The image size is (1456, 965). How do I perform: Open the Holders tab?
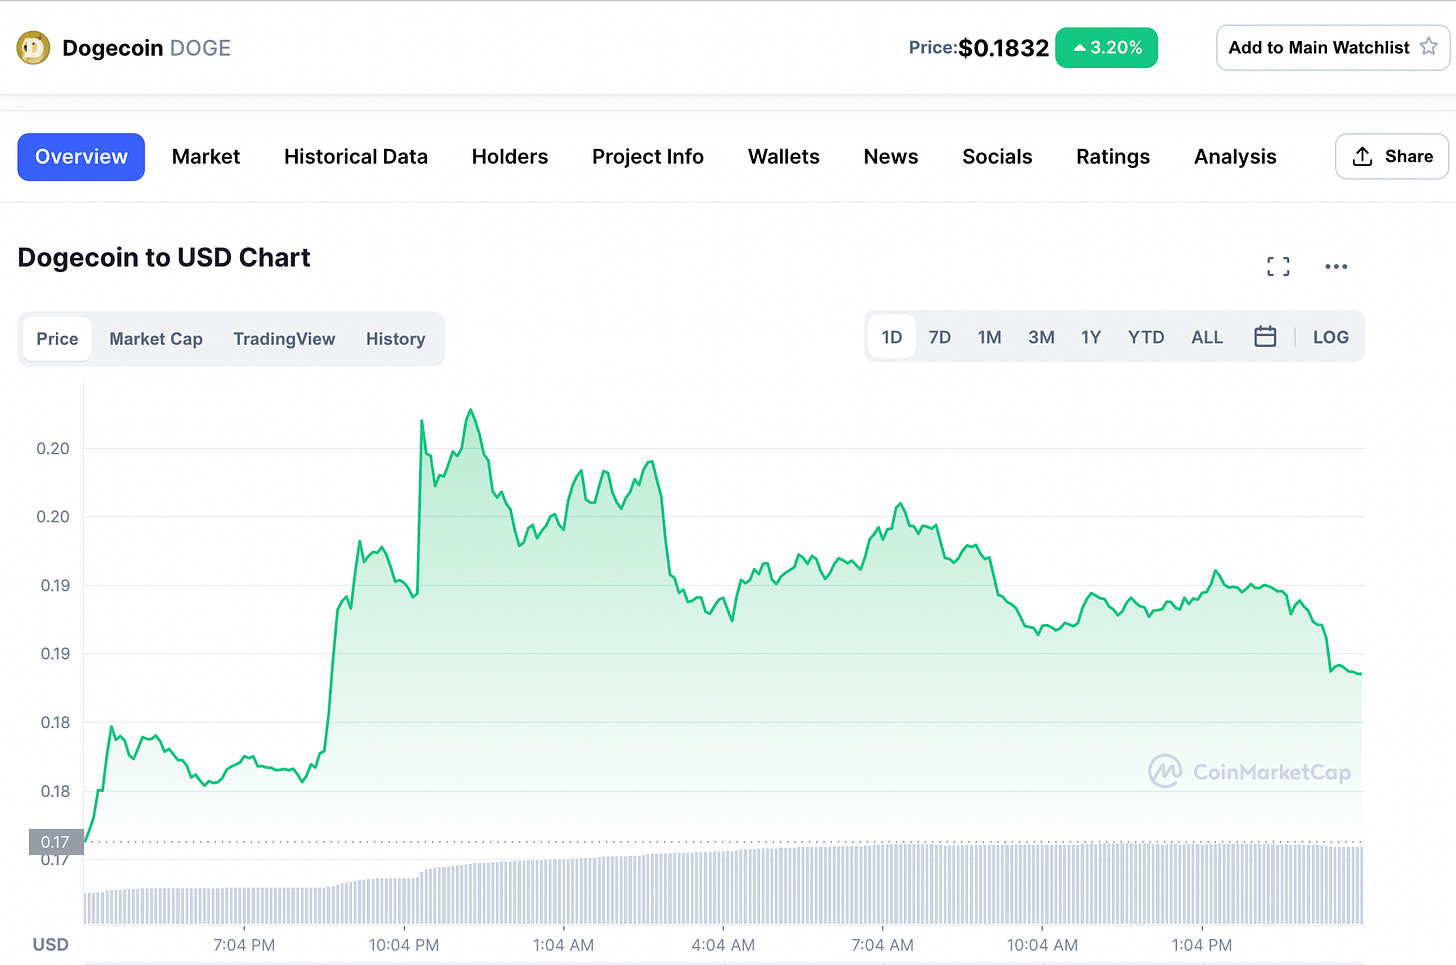510,157
